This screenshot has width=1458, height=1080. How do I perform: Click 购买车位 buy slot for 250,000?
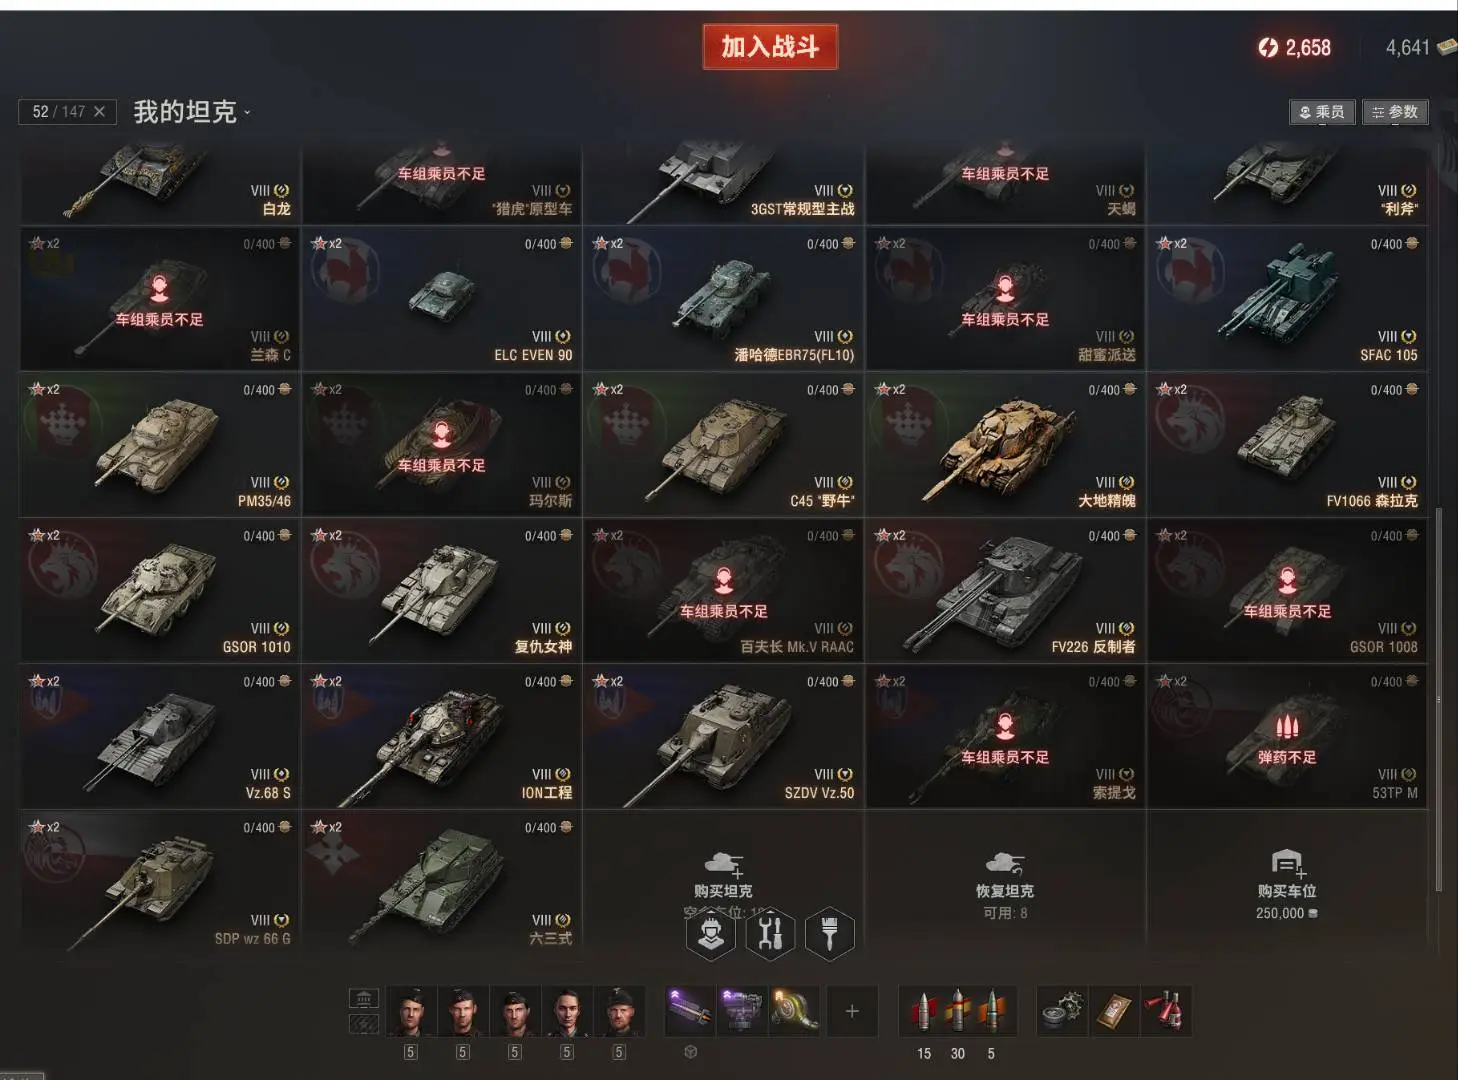coord(1287,880)
